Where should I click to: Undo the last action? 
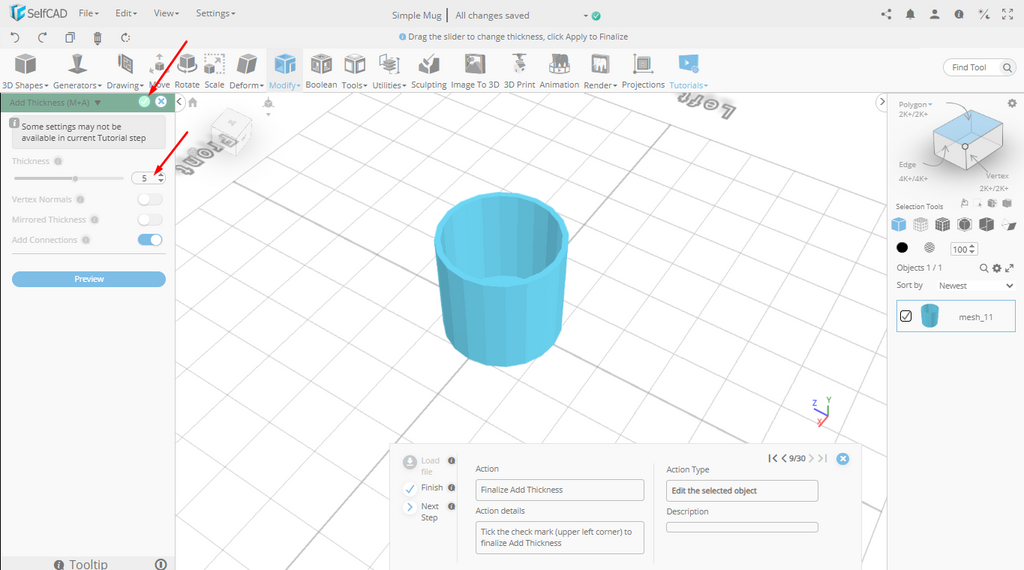point(16,38)
